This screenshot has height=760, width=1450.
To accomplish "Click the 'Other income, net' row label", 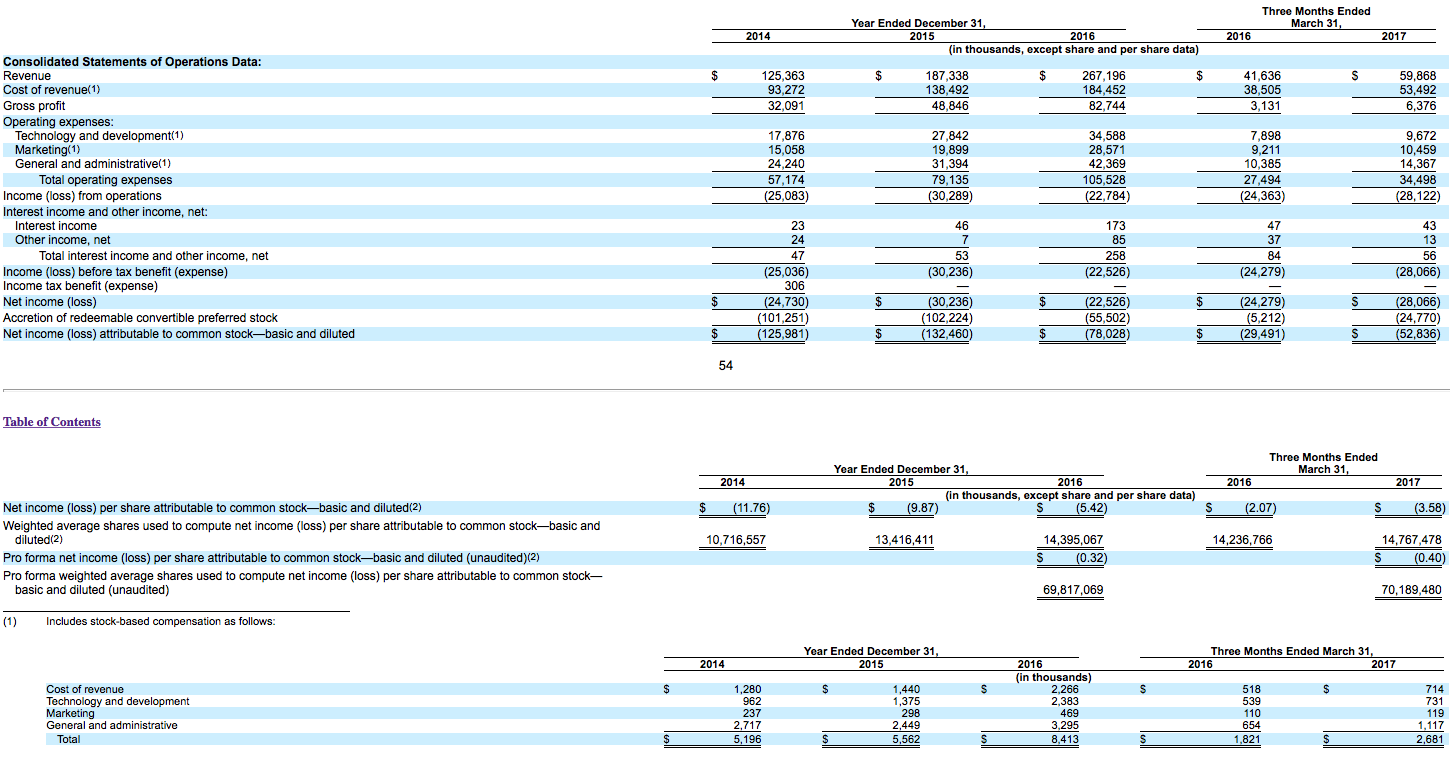I will click(63, 240).
